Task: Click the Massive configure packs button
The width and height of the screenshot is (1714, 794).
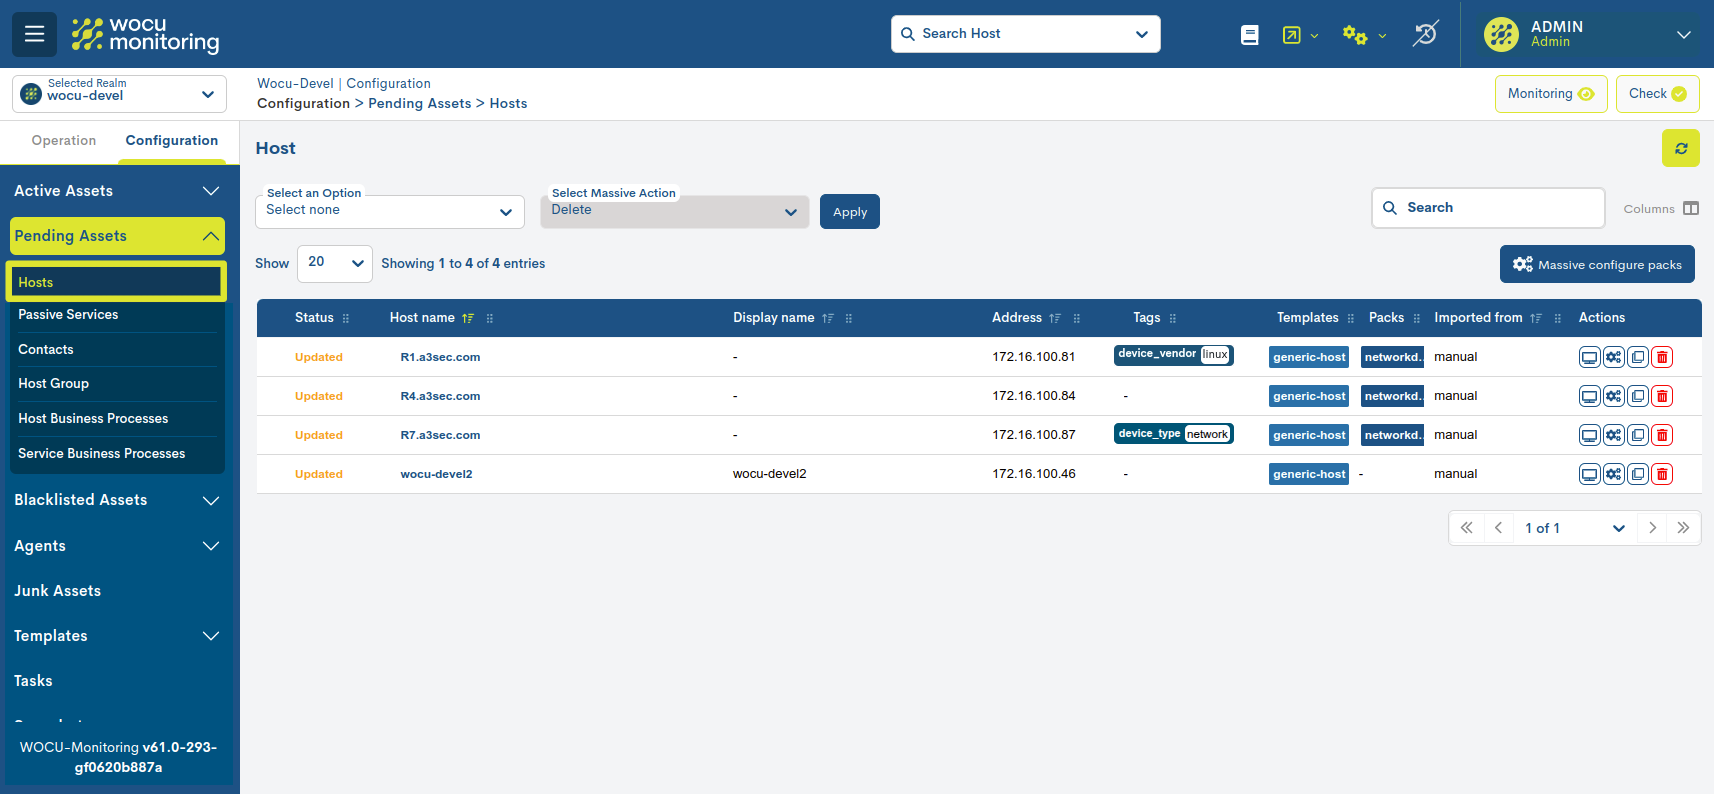Action: [1596, 264]
